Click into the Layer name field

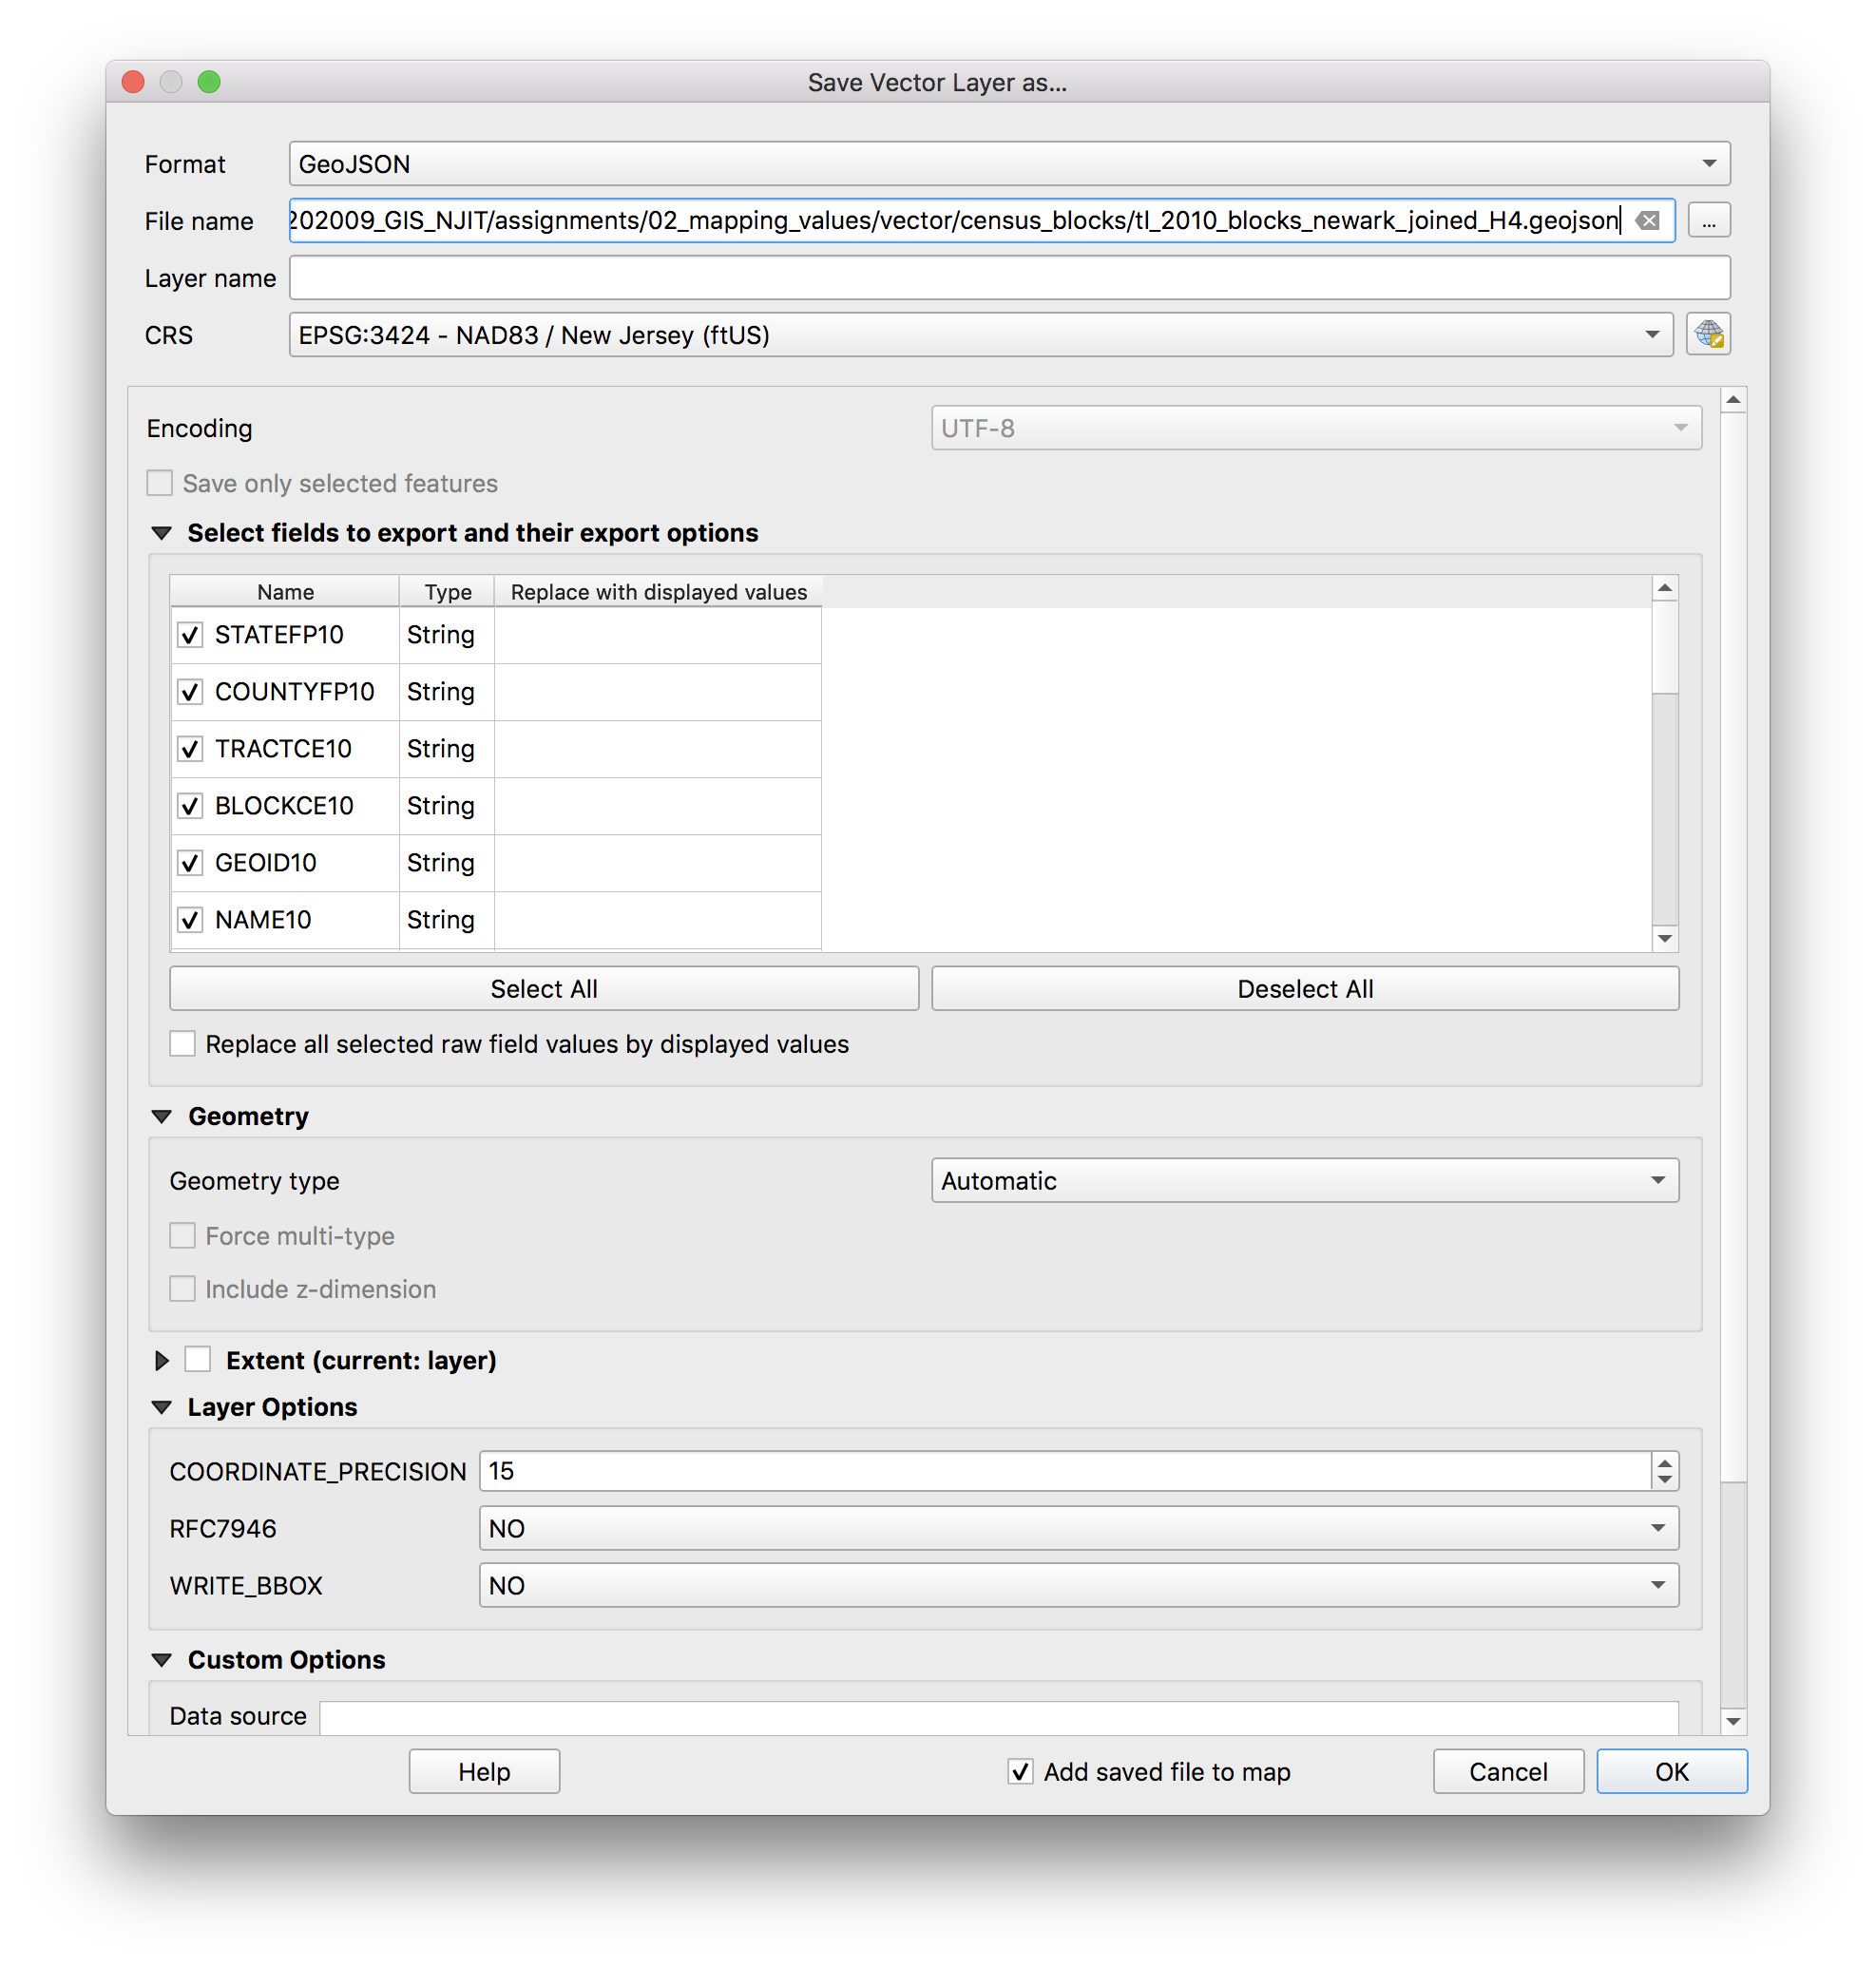point(1009,278)
